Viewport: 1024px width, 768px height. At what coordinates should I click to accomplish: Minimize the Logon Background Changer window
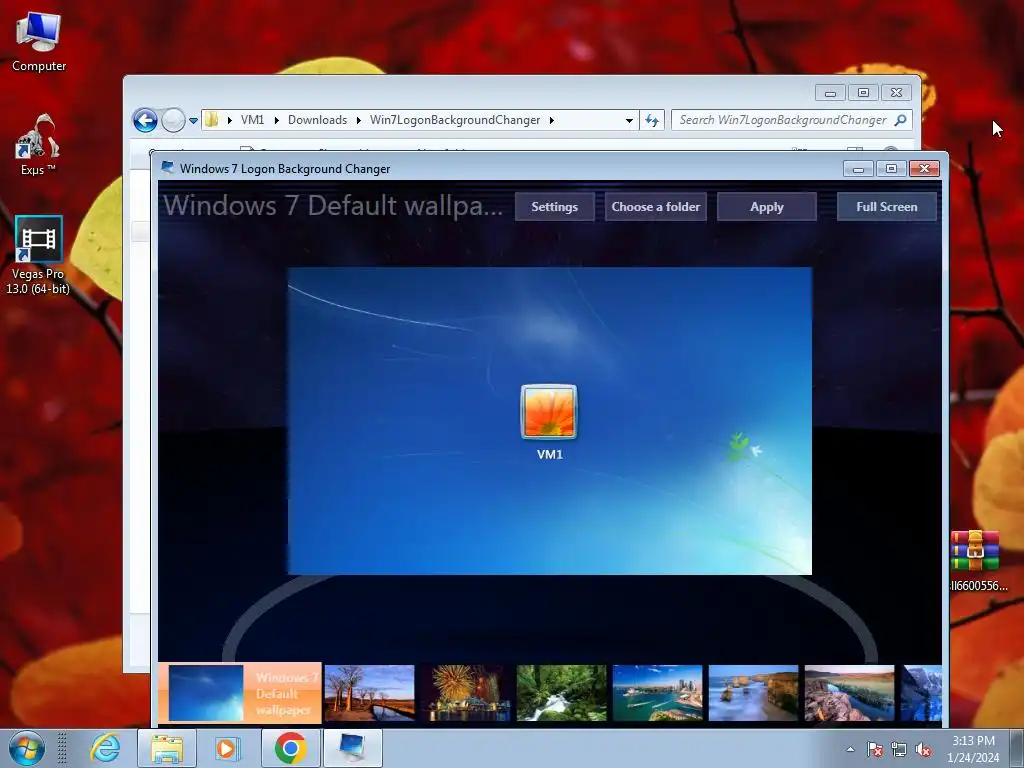858,169
